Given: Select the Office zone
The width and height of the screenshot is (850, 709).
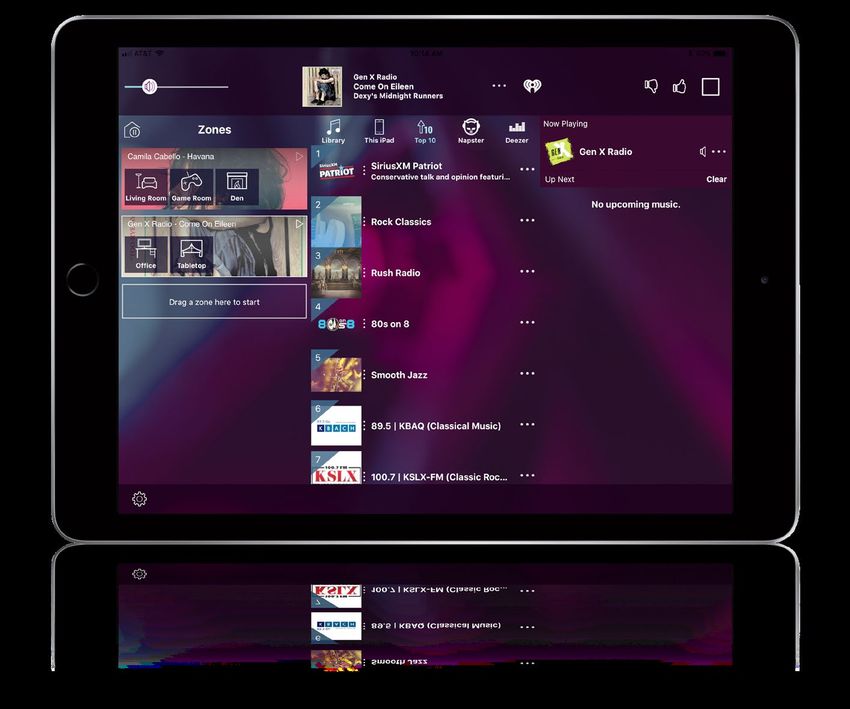Looking at the screenshot, I should pyautogui.click(x=146, y=254).
